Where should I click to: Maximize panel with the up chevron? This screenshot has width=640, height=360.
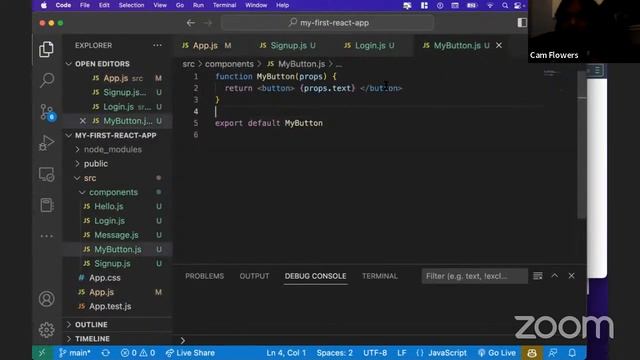click(x=555, y=276)
